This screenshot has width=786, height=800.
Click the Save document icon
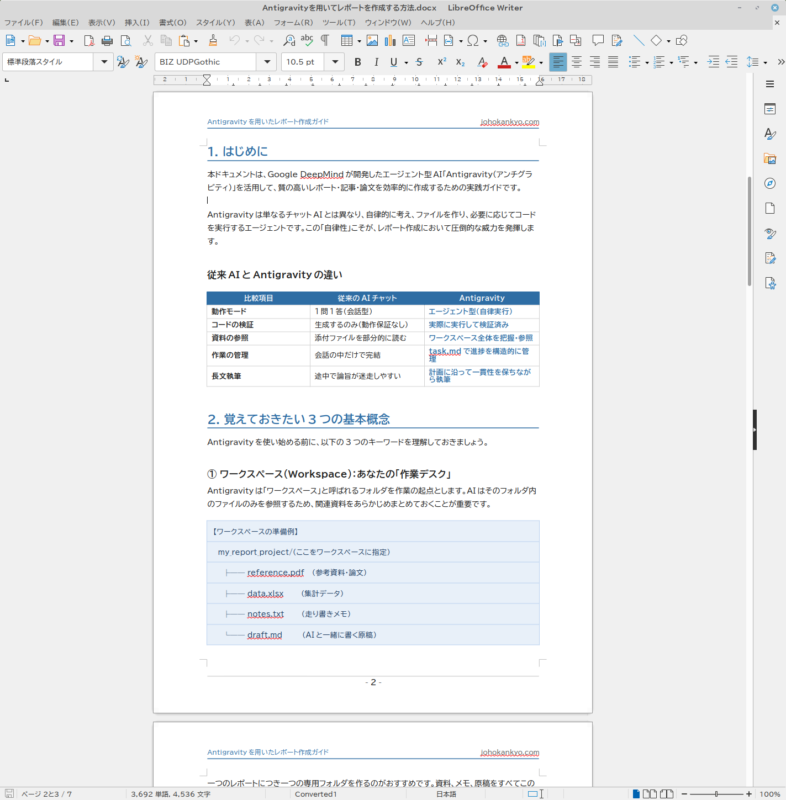[x=59, y=41]
